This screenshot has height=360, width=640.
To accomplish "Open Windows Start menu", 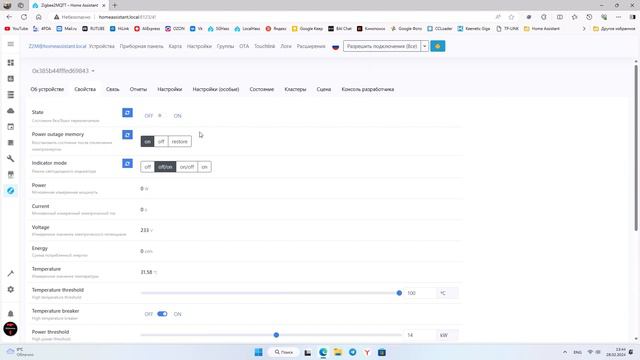I will [x=259, y=352].
